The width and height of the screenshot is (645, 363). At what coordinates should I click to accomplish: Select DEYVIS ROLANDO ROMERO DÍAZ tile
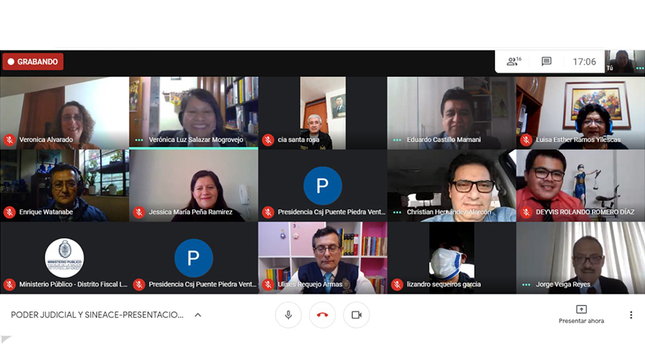point(580,186)
